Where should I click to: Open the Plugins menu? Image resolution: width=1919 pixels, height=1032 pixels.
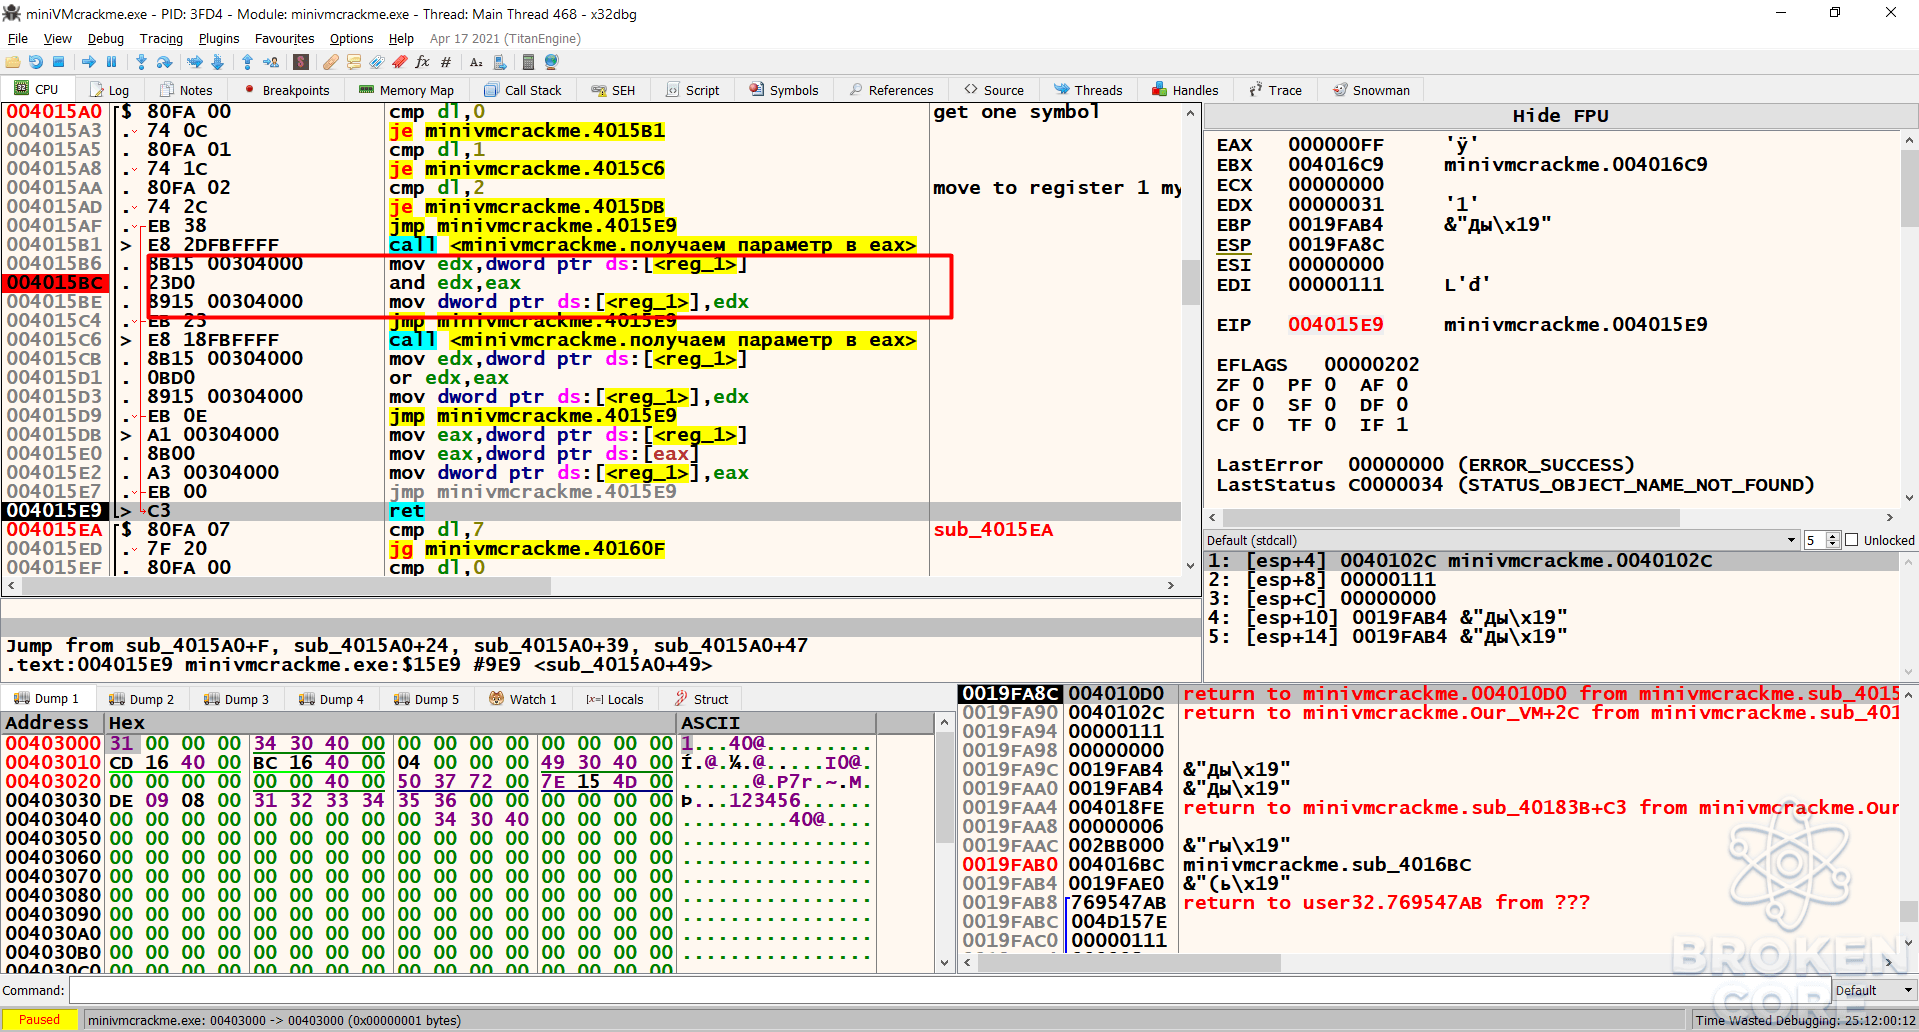pyautogui.click(x=219, y=39)
